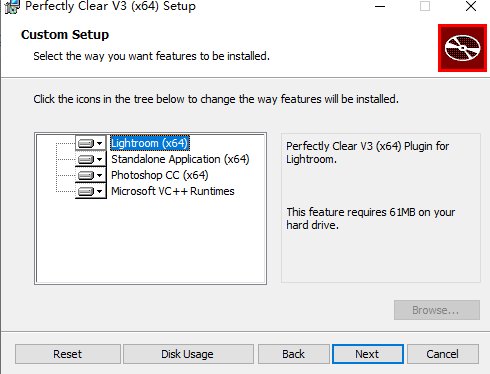Select the Lightroom (x64) feature
The width and height of the screenshot is (490, 374).
coord(150,143)
